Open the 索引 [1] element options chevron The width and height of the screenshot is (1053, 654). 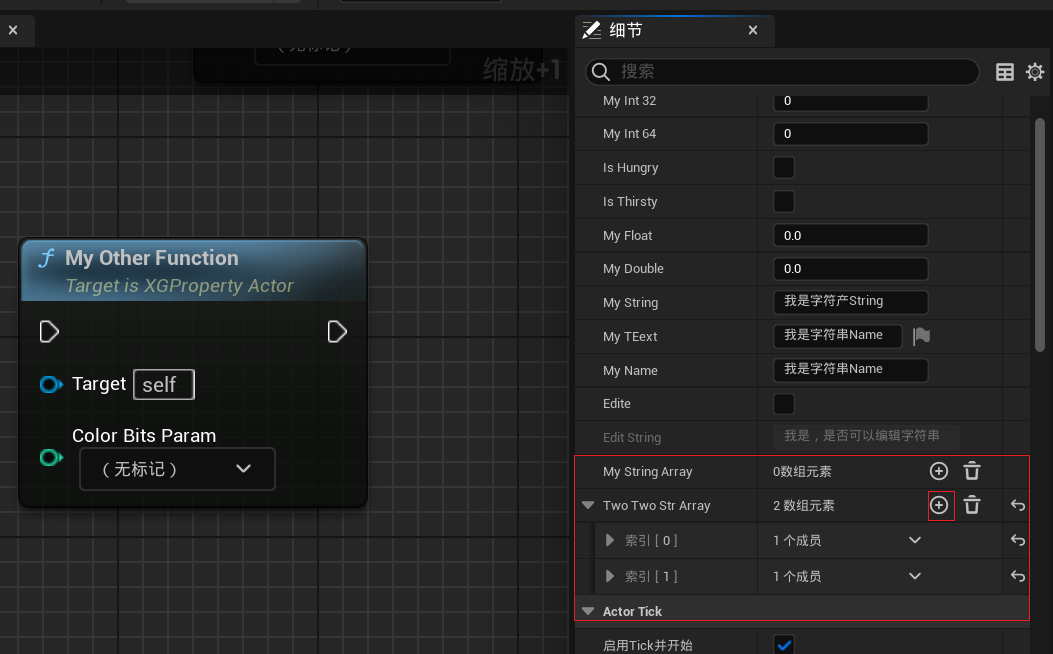pos(915,575)
